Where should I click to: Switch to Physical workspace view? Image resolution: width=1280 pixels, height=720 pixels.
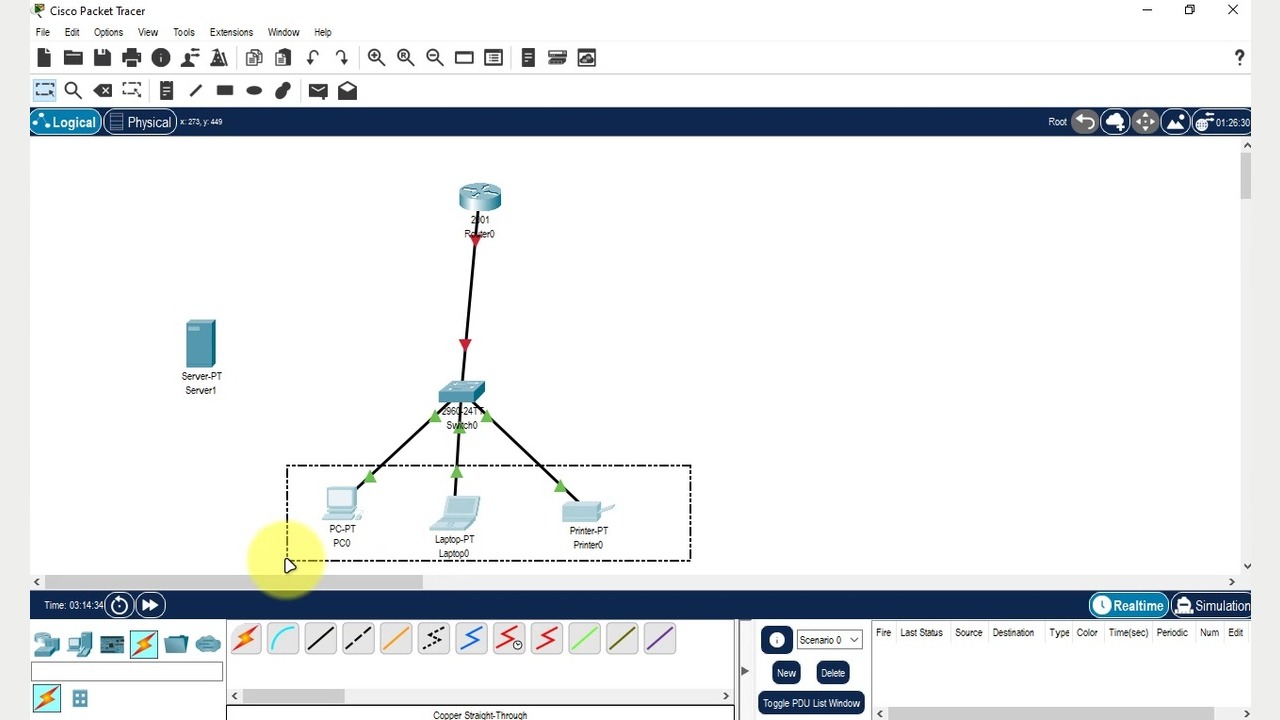coord(139,122)
